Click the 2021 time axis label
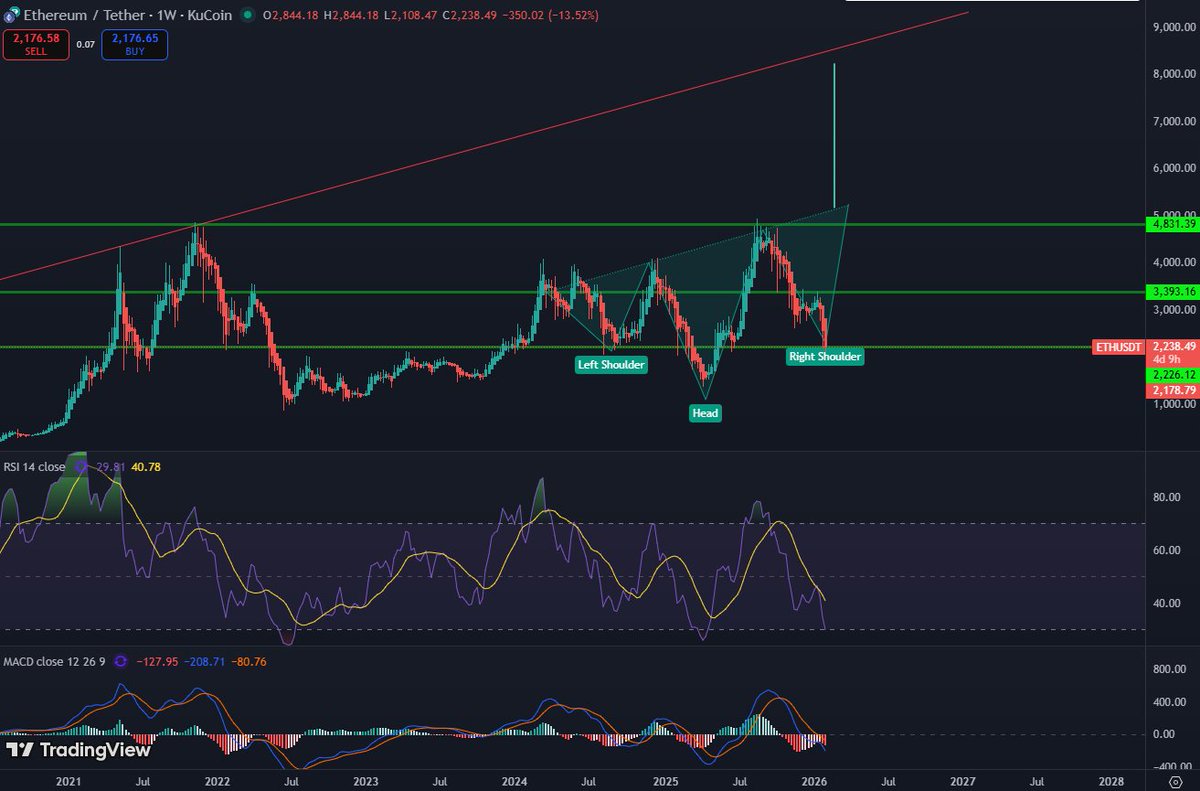Screen dimensions: 1200x791 pyautogui.click(x=68, y=780)
